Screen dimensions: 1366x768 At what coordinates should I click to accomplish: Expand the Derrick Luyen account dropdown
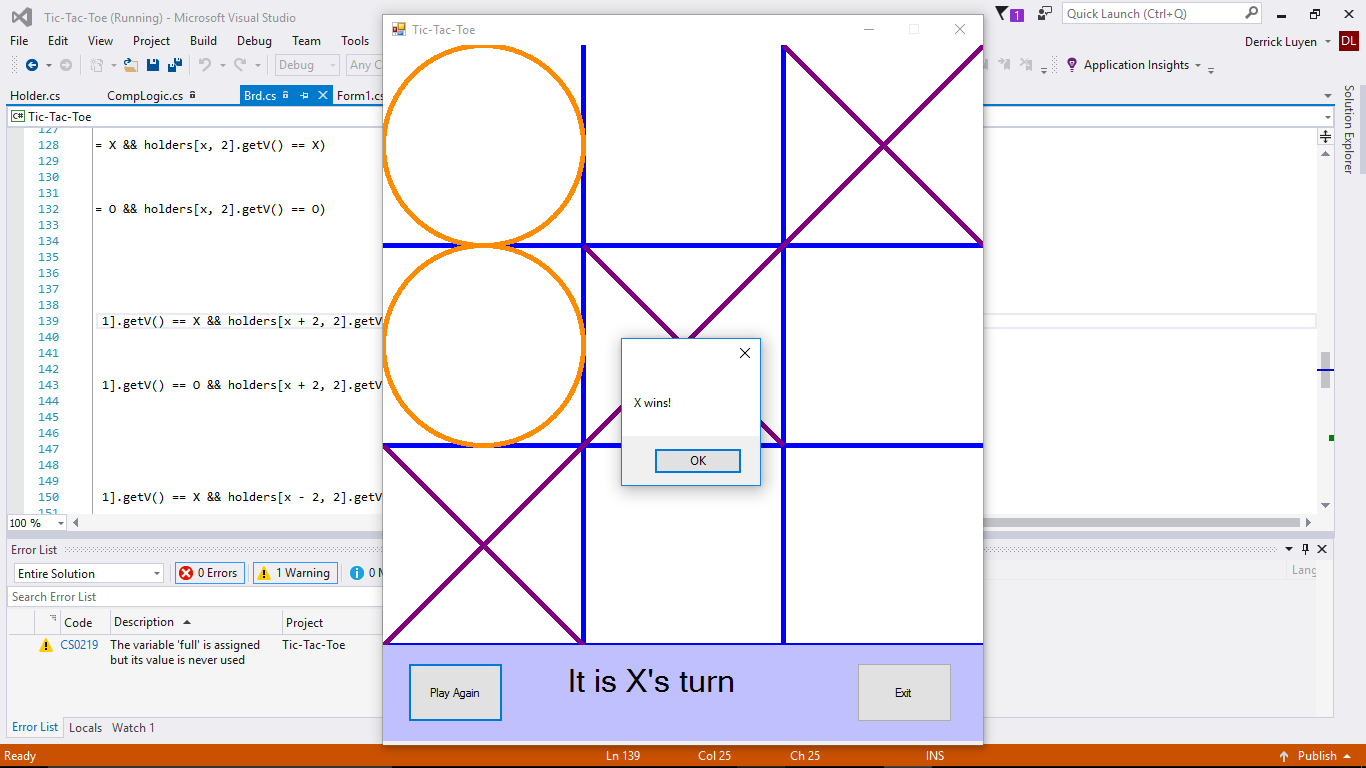[x=1327, y=42]
